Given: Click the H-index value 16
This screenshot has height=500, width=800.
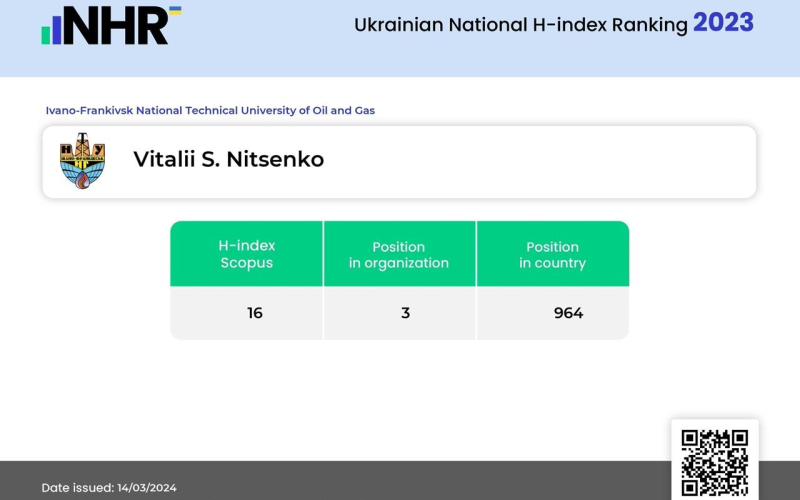Looking at the screenshot, I should point(255,313).
